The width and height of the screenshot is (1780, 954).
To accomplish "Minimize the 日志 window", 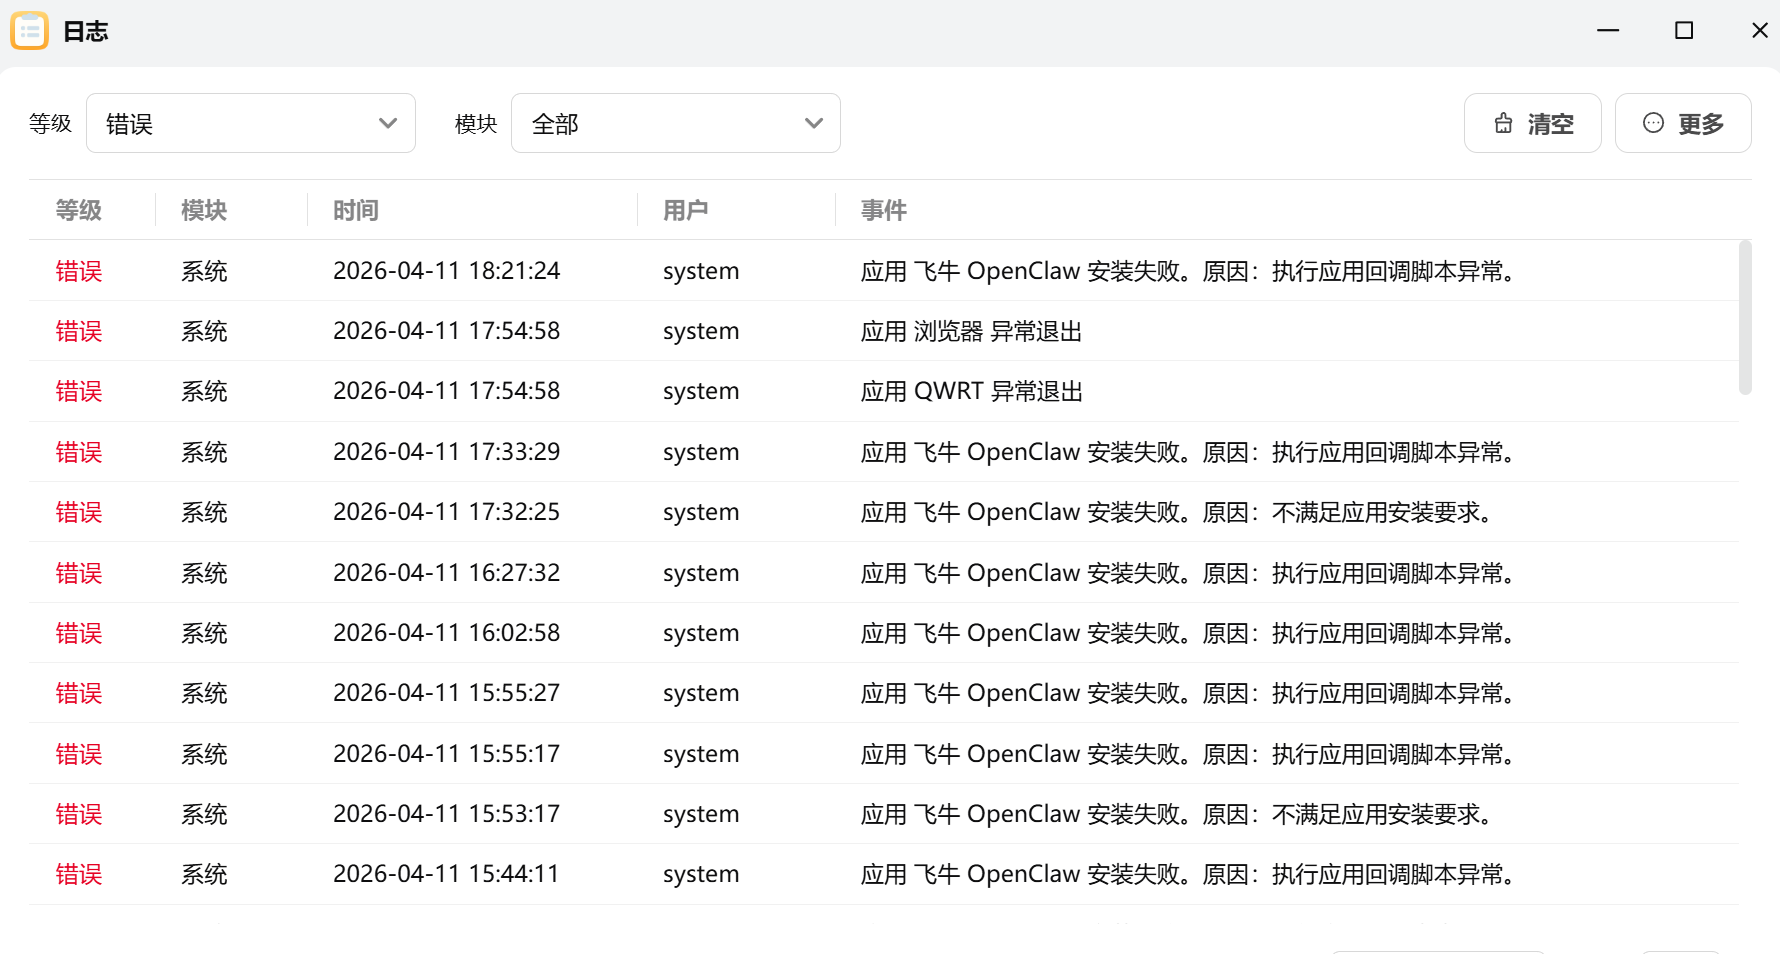I will [1608, 30].
